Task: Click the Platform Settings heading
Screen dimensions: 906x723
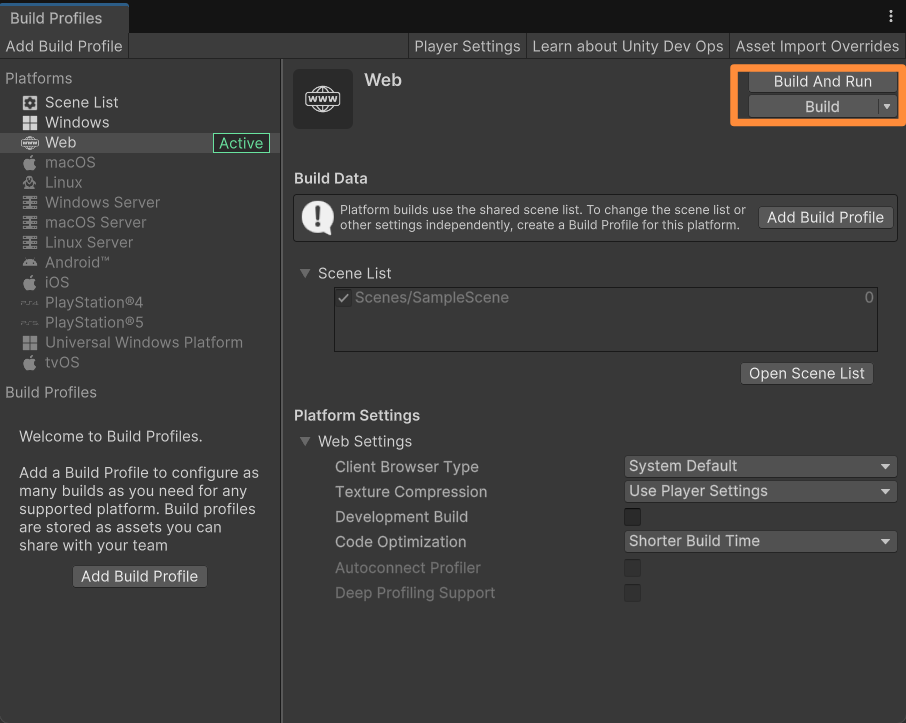Action: tap(357, 416)
